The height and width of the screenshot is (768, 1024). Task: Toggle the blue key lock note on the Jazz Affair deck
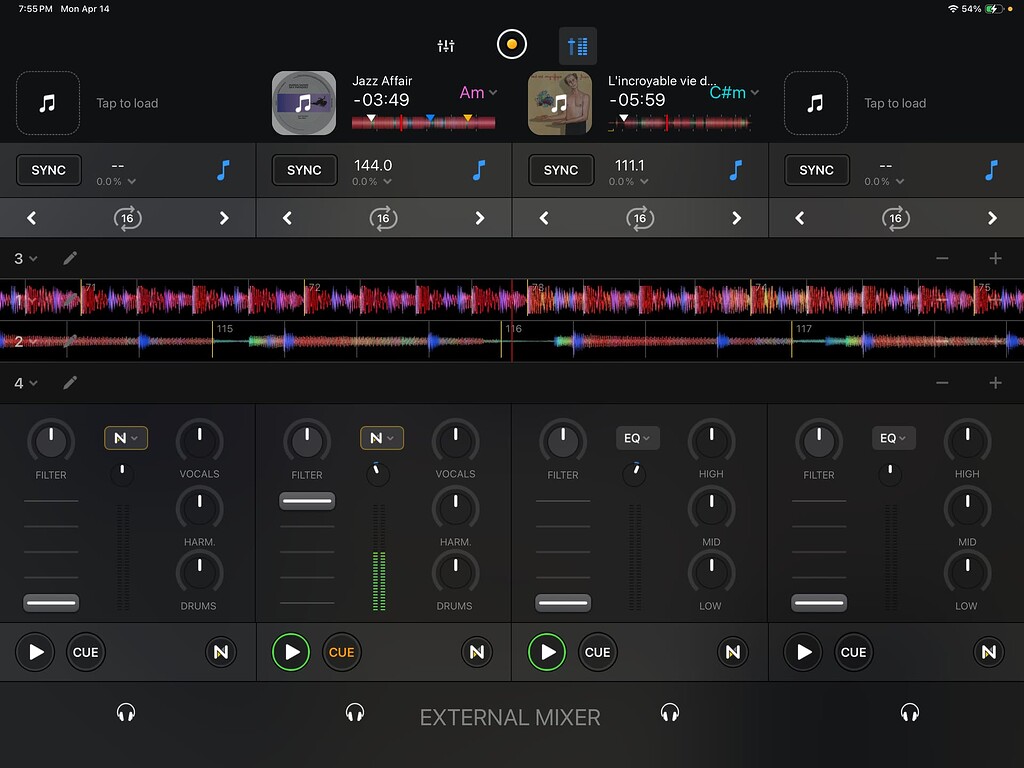pyautogui.click(x=480, y=170)
